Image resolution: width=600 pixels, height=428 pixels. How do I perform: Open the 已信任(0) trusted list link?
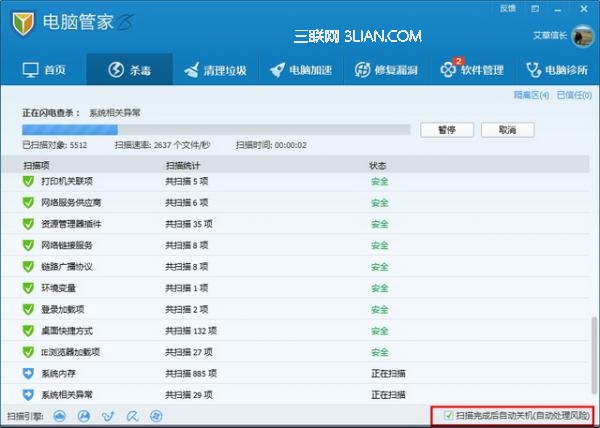click(x=574, y=95)
